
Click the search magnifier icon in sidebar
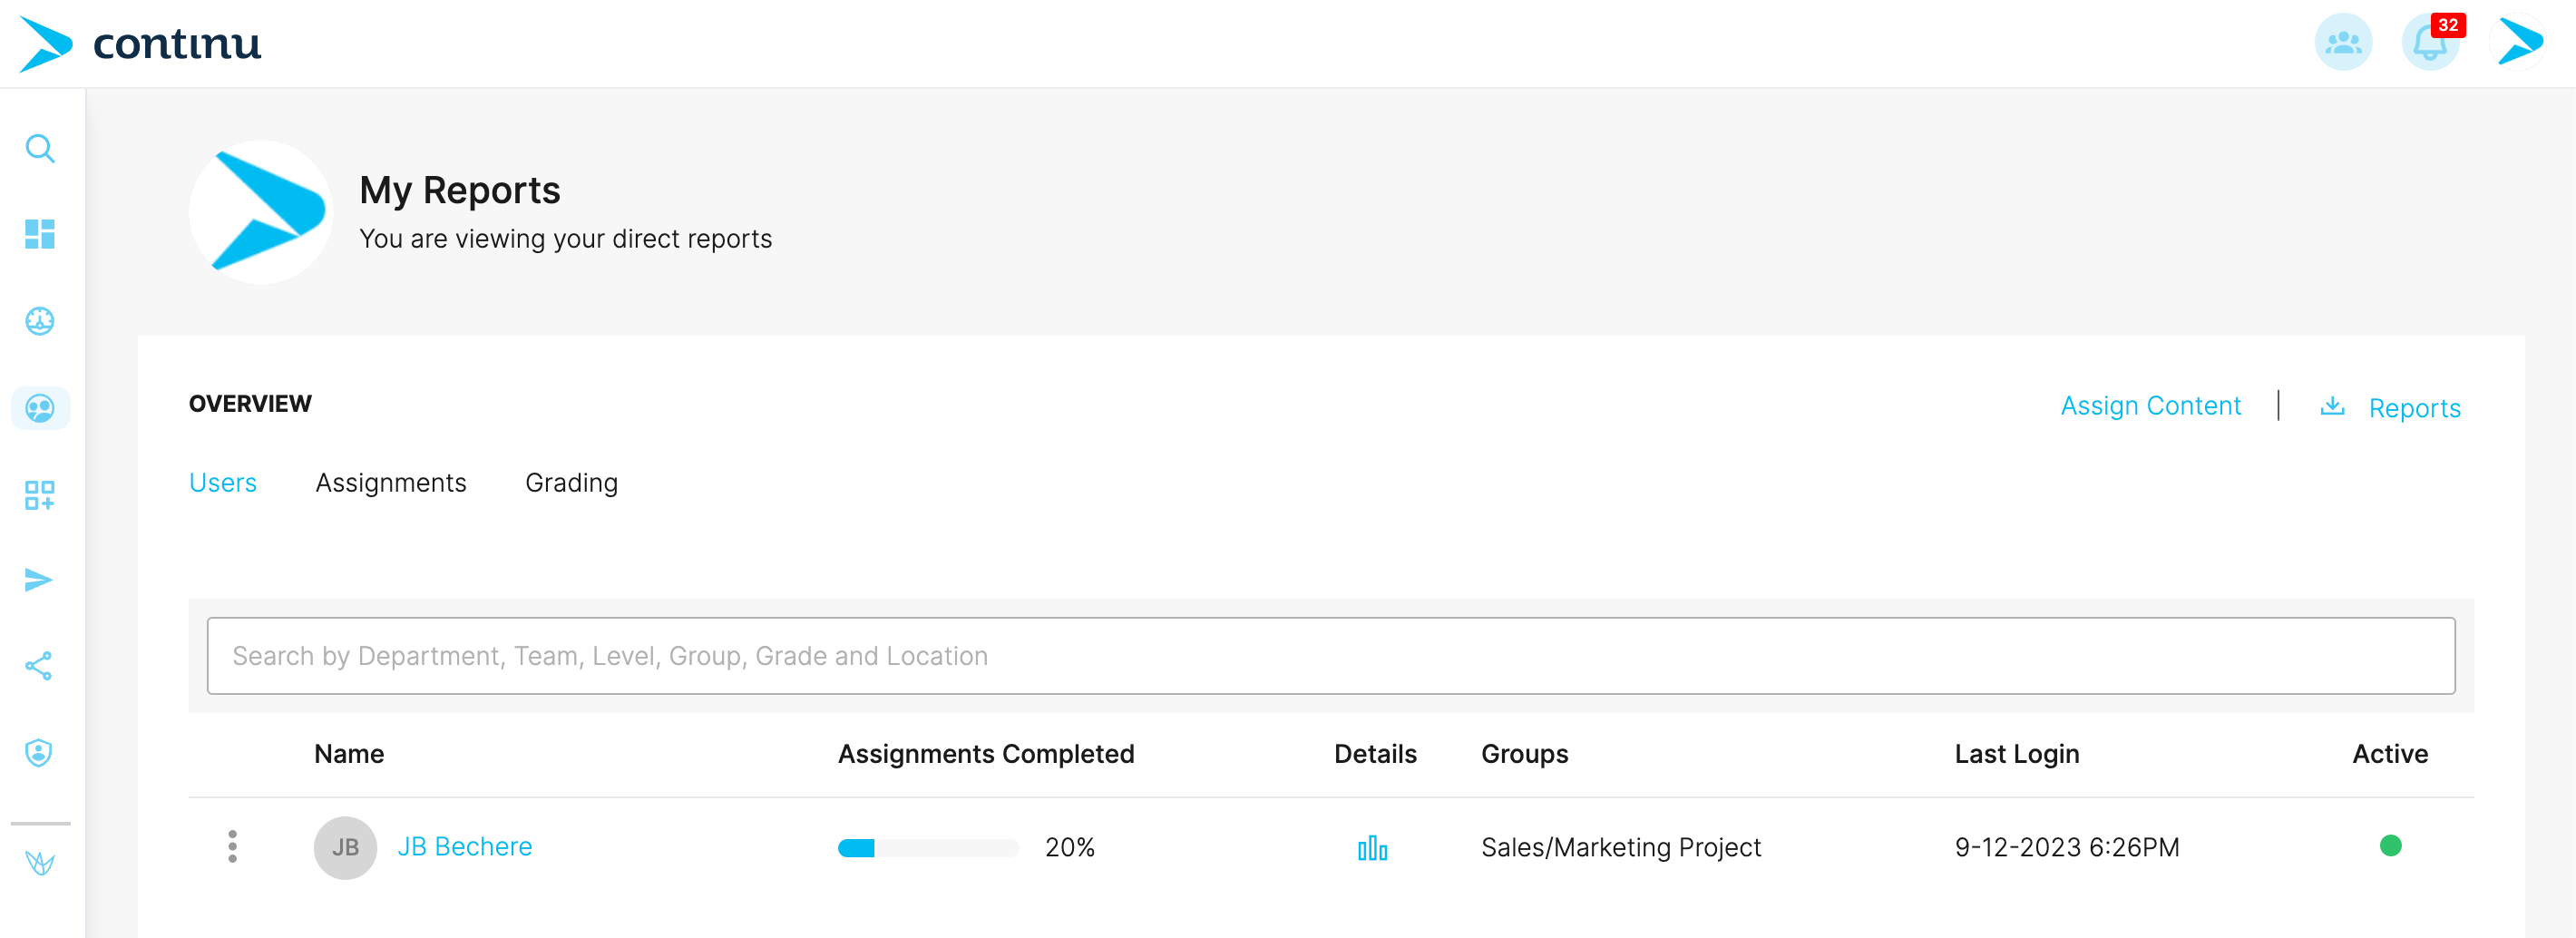40,149
